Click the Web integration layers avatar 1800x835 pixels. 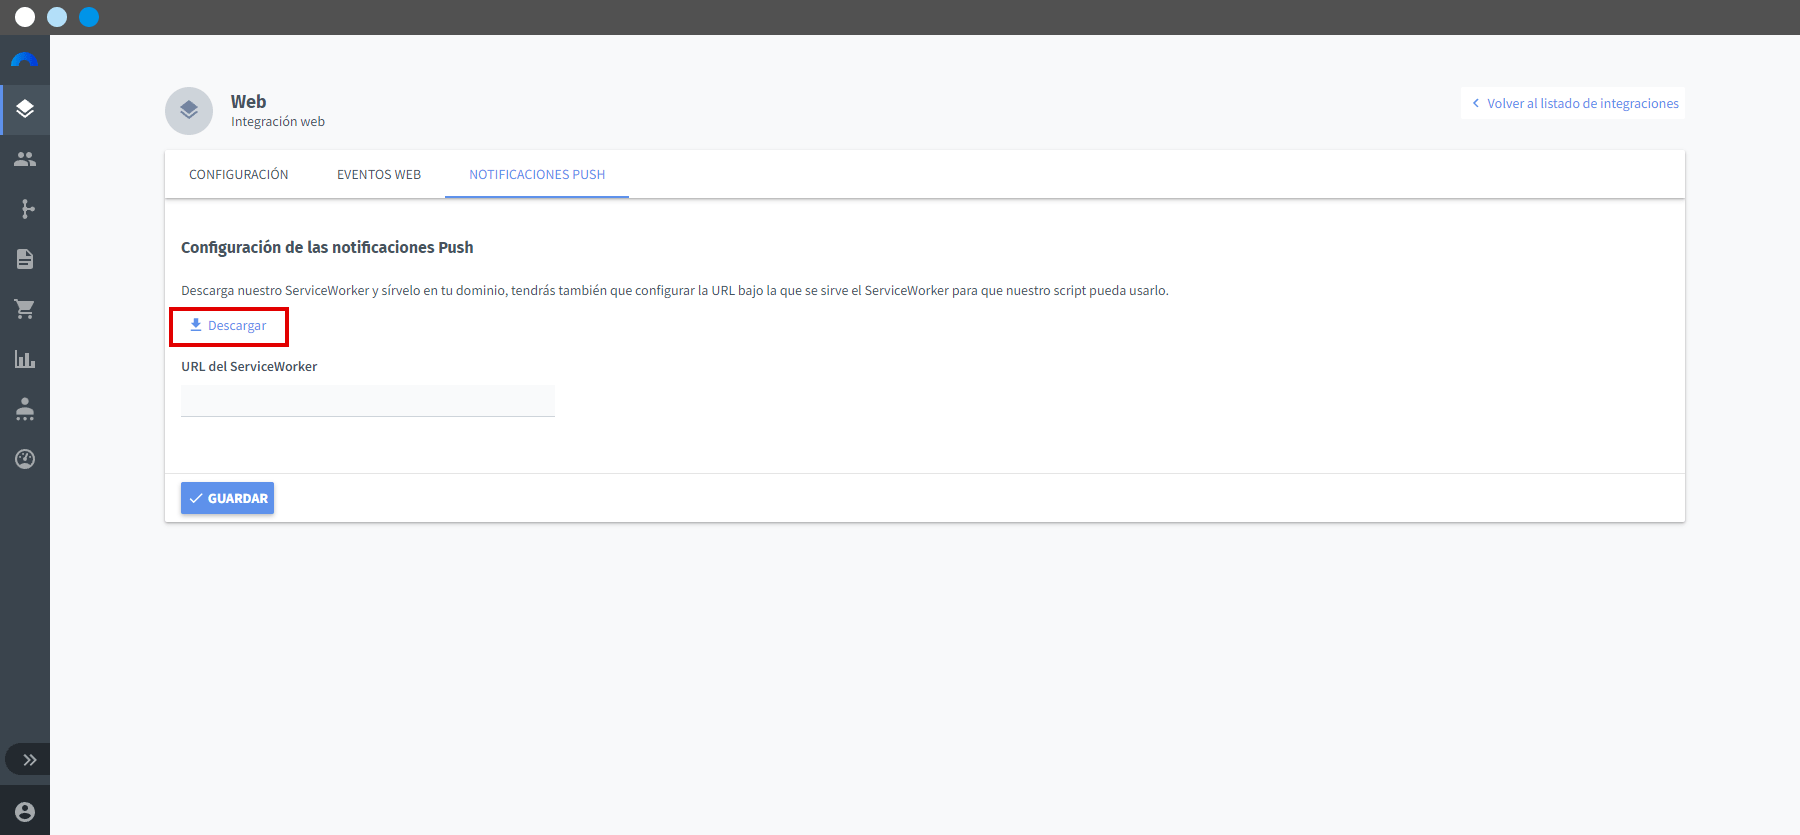coord(189,111)
